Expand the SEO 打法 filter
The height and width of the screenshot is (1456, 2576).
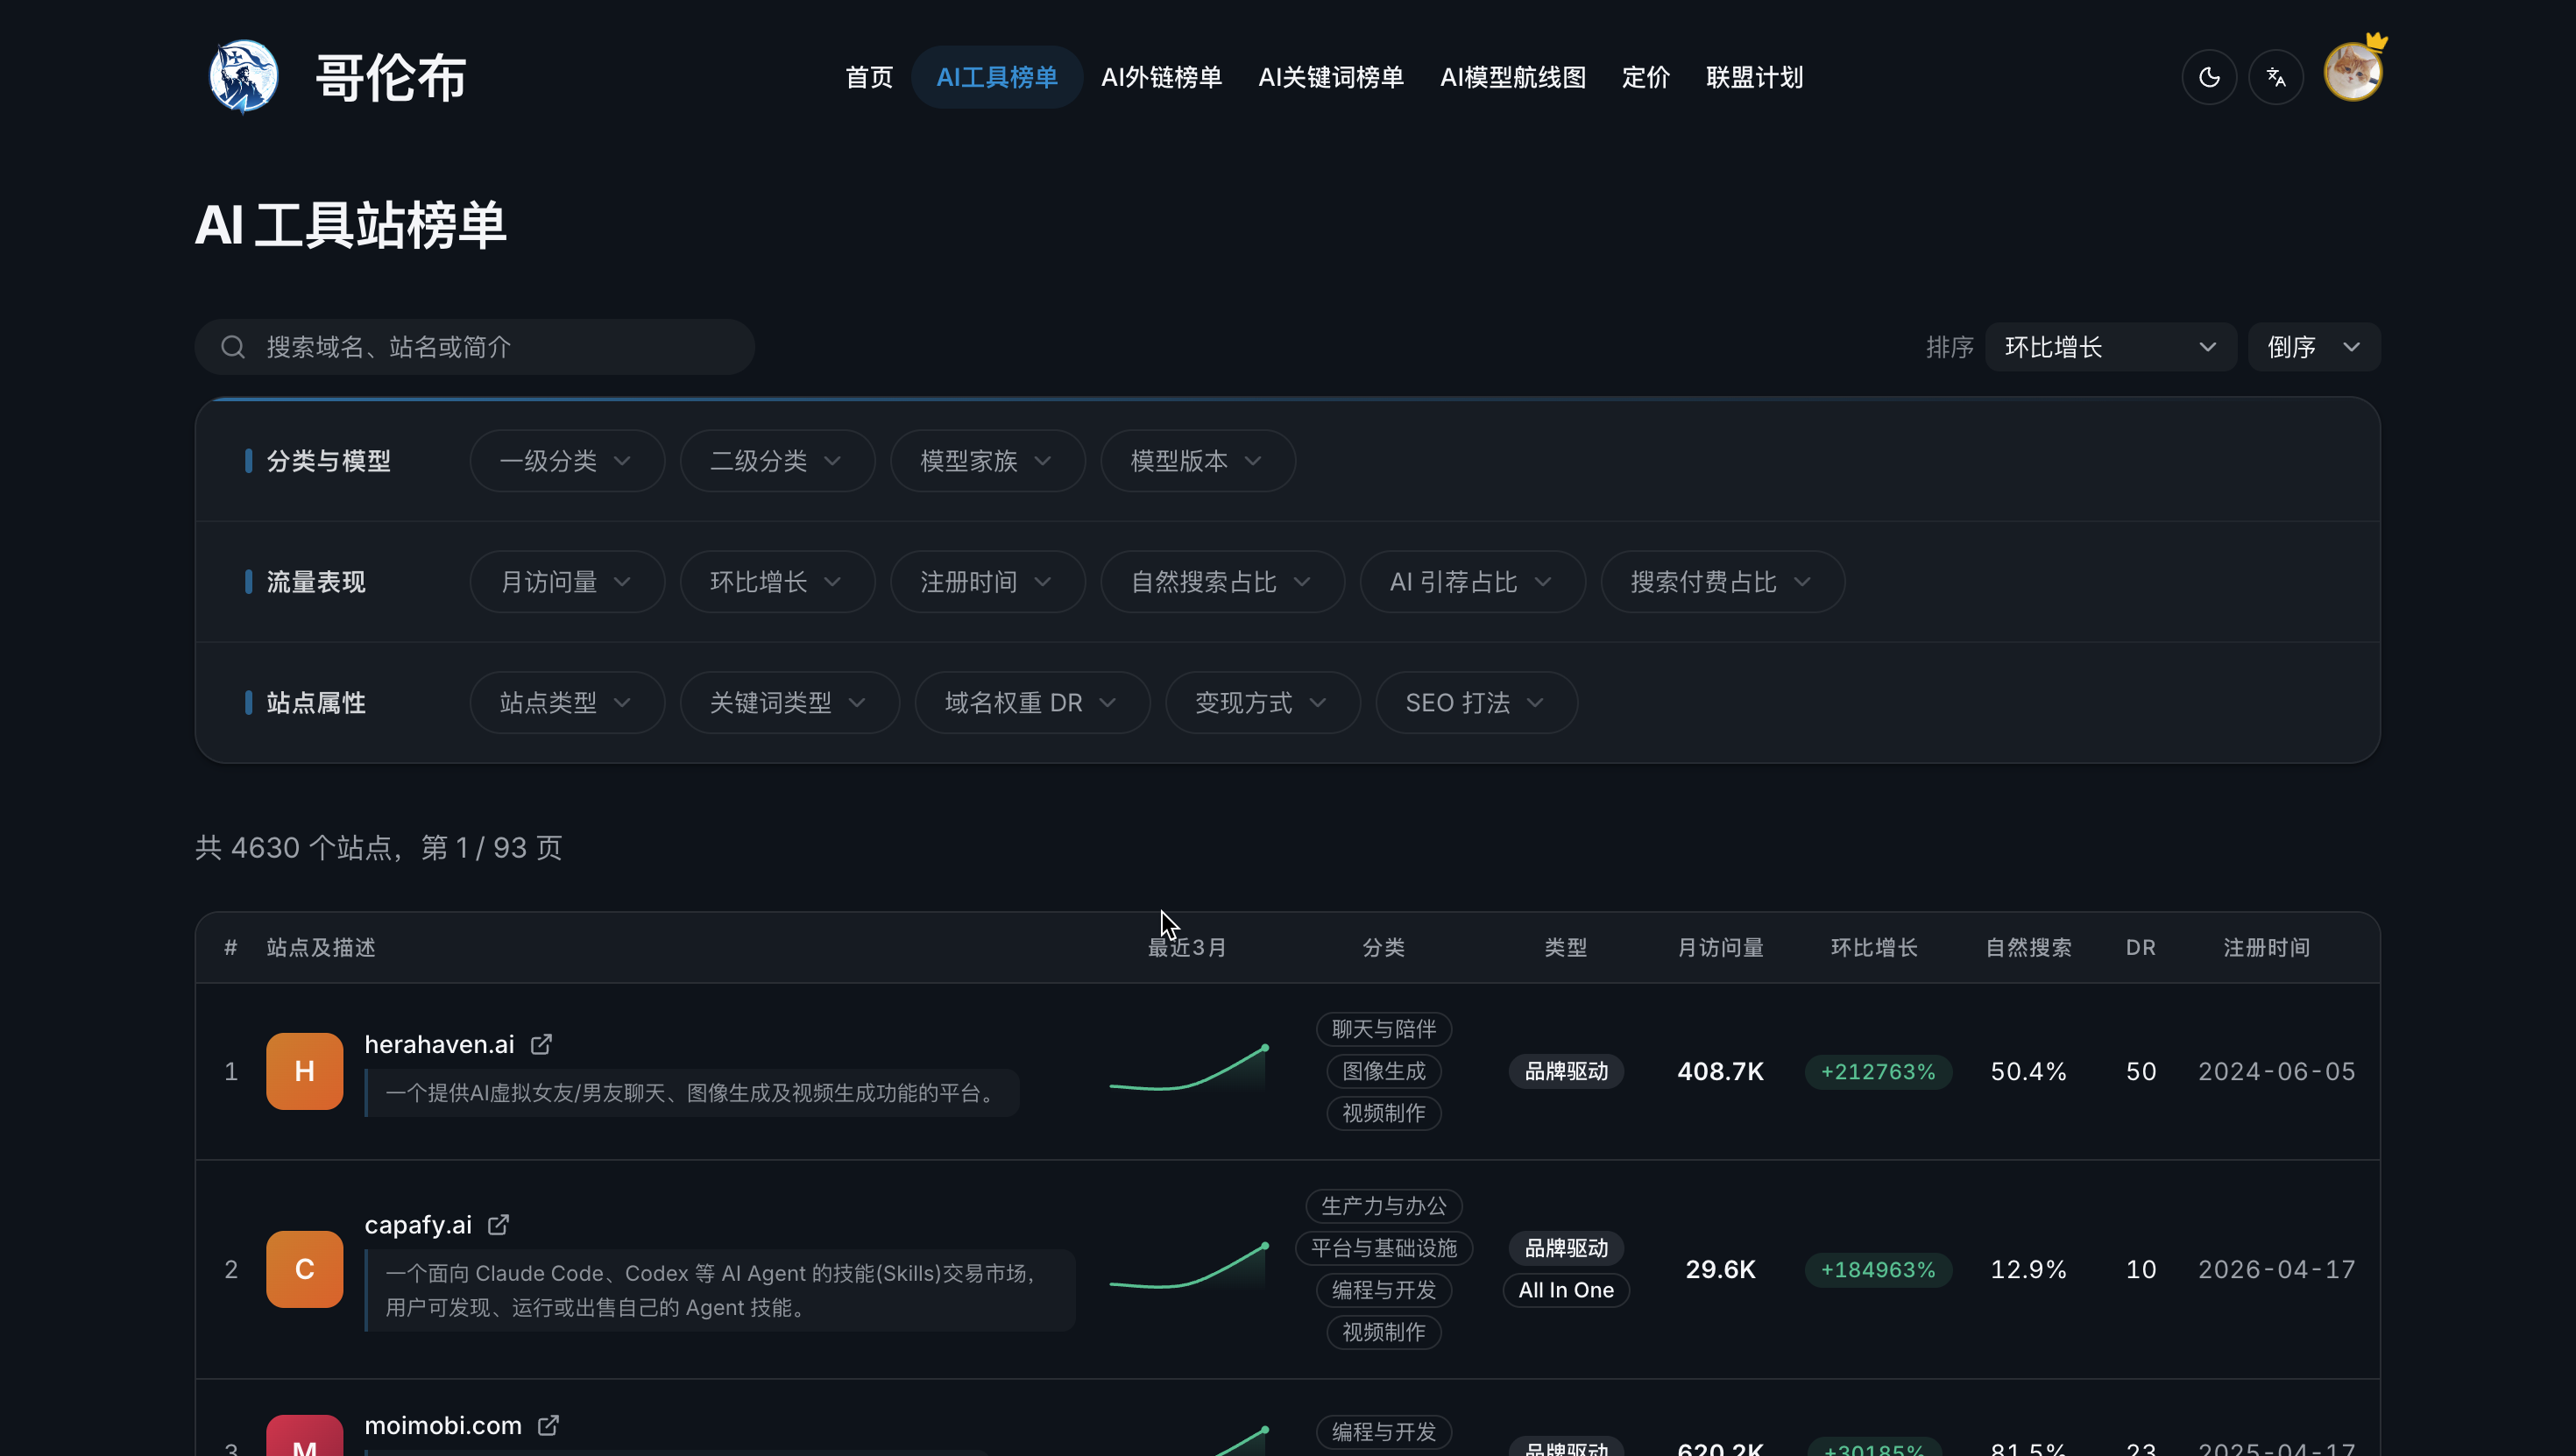(x=1476, y=703)
